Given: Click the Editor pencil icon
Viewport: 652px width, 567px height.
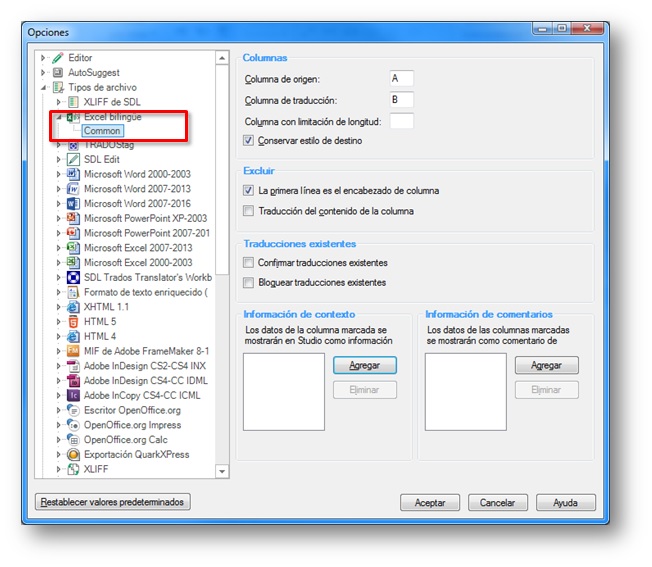Looking at the screenshot, I should click(58, 58).
